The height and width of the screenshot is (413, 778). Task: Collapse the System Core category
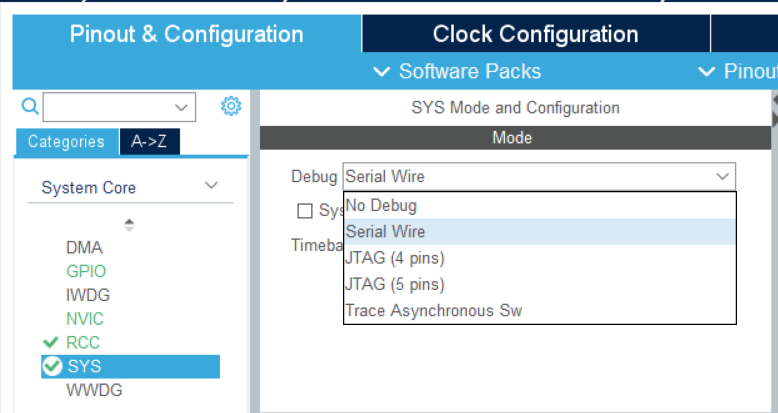(211, 186)
